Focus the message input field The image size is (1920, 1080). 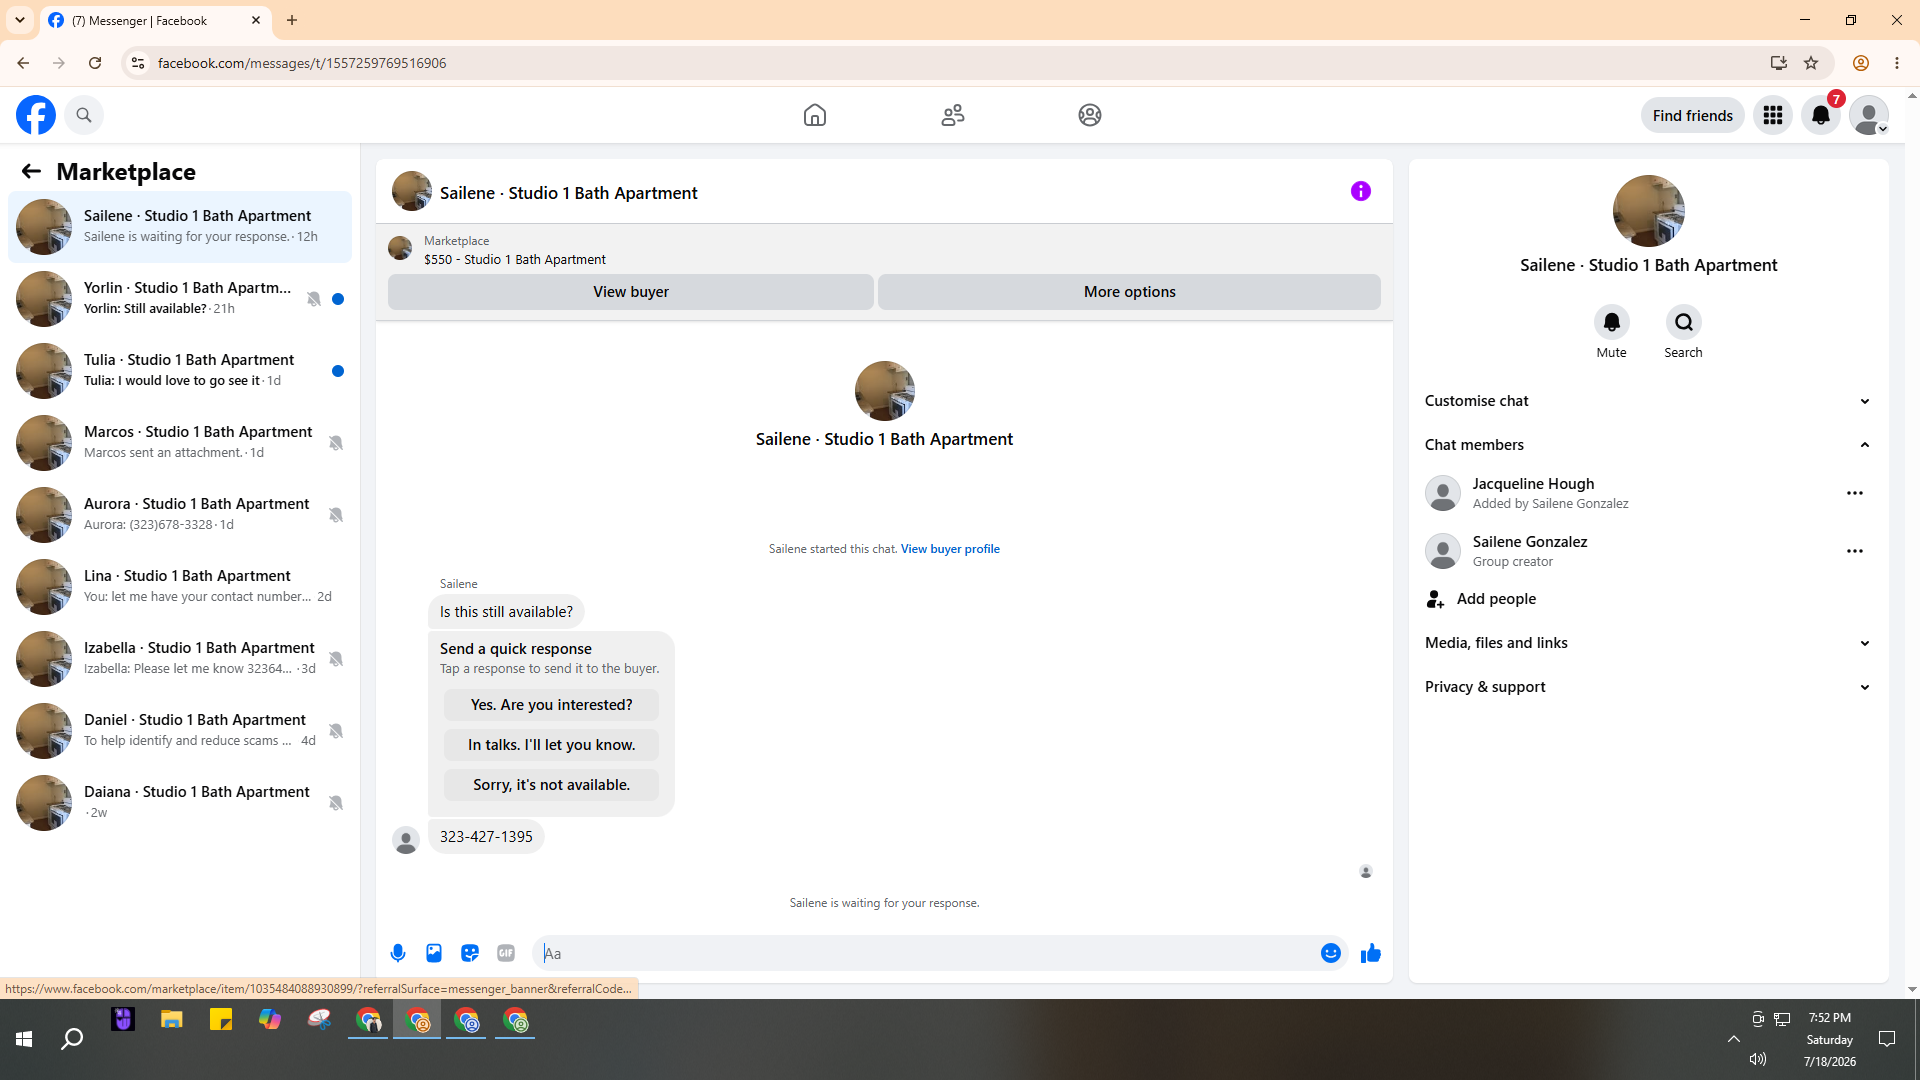[x=927, y=953]
